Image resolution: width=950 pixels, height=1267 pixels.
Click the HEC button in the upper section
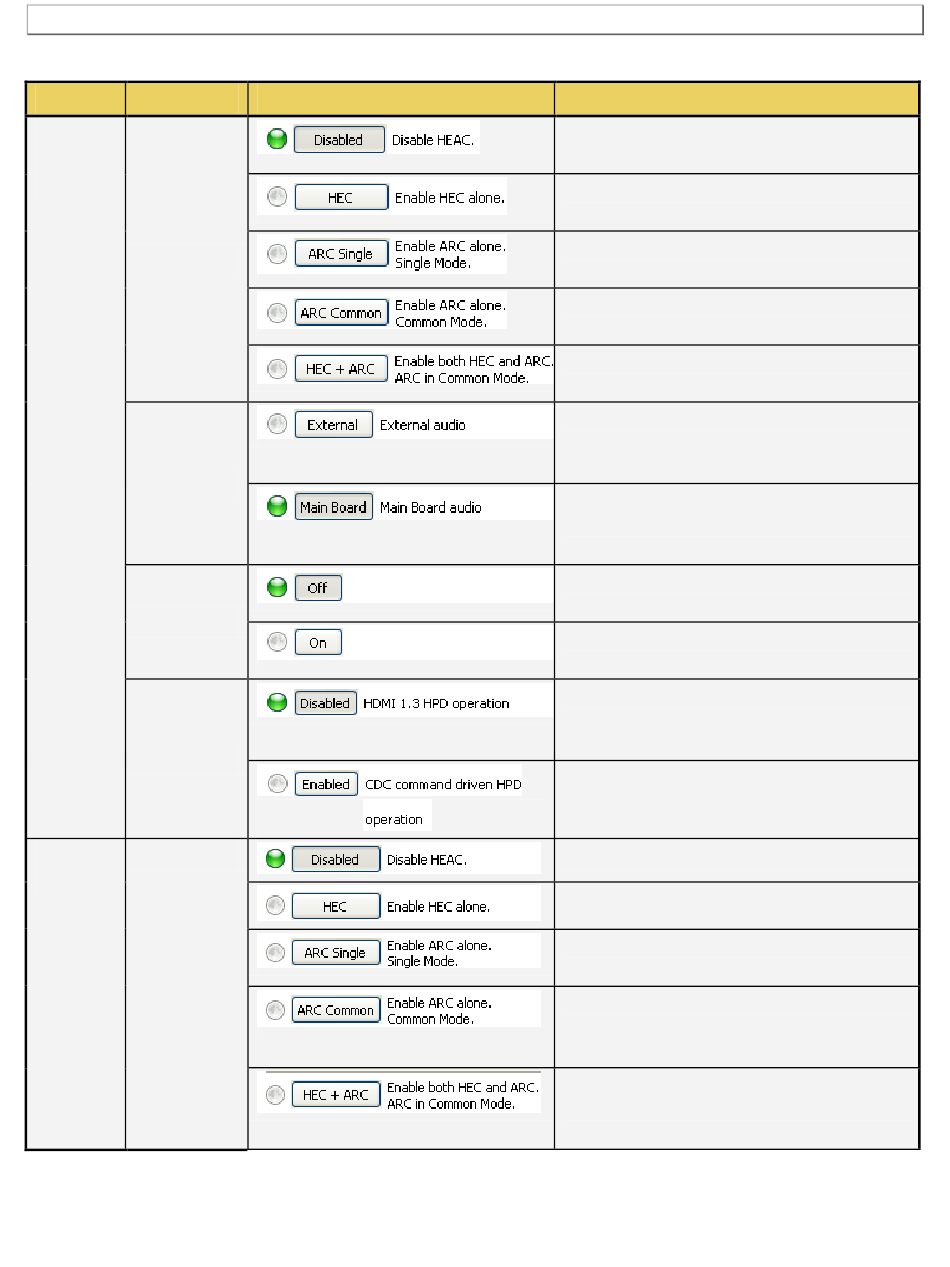pos(340,198)
